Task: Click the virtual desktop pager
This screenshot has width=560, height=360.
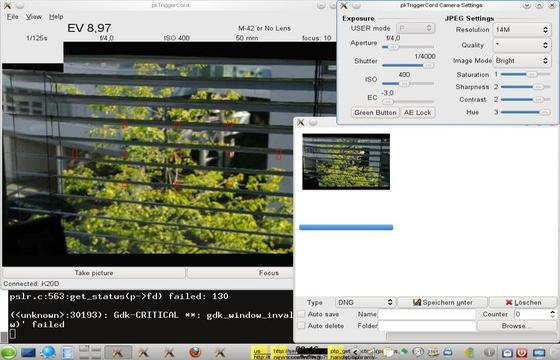Action: tap(90, 352)
